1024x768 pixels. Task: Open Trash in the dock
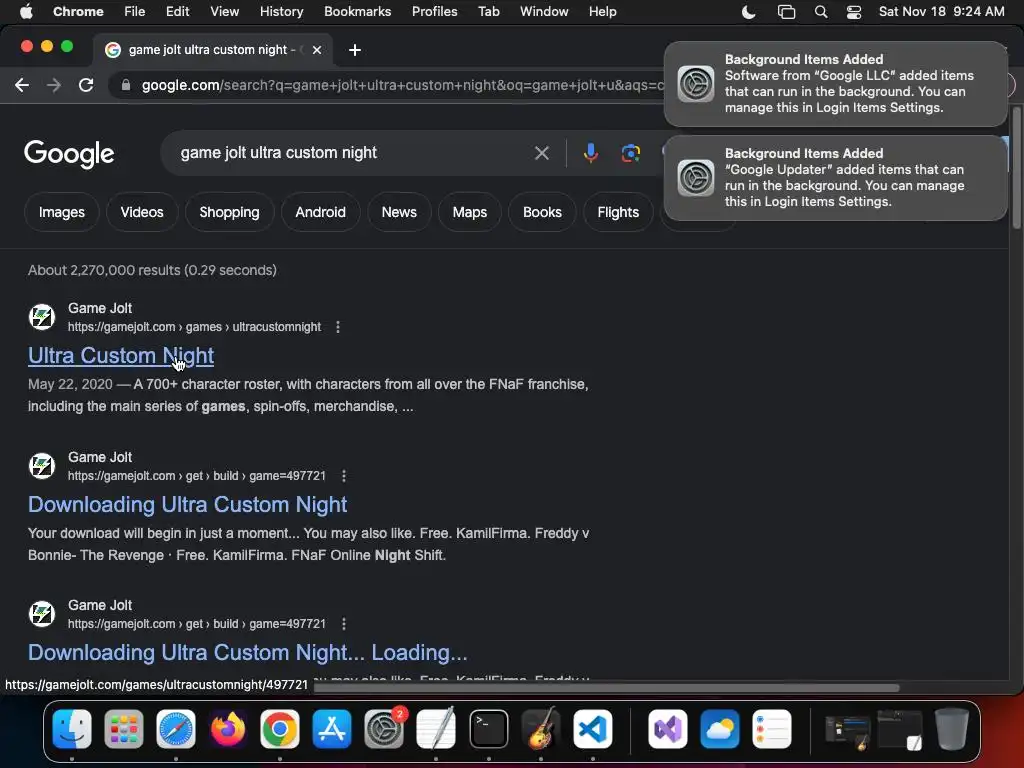point(952,729)
